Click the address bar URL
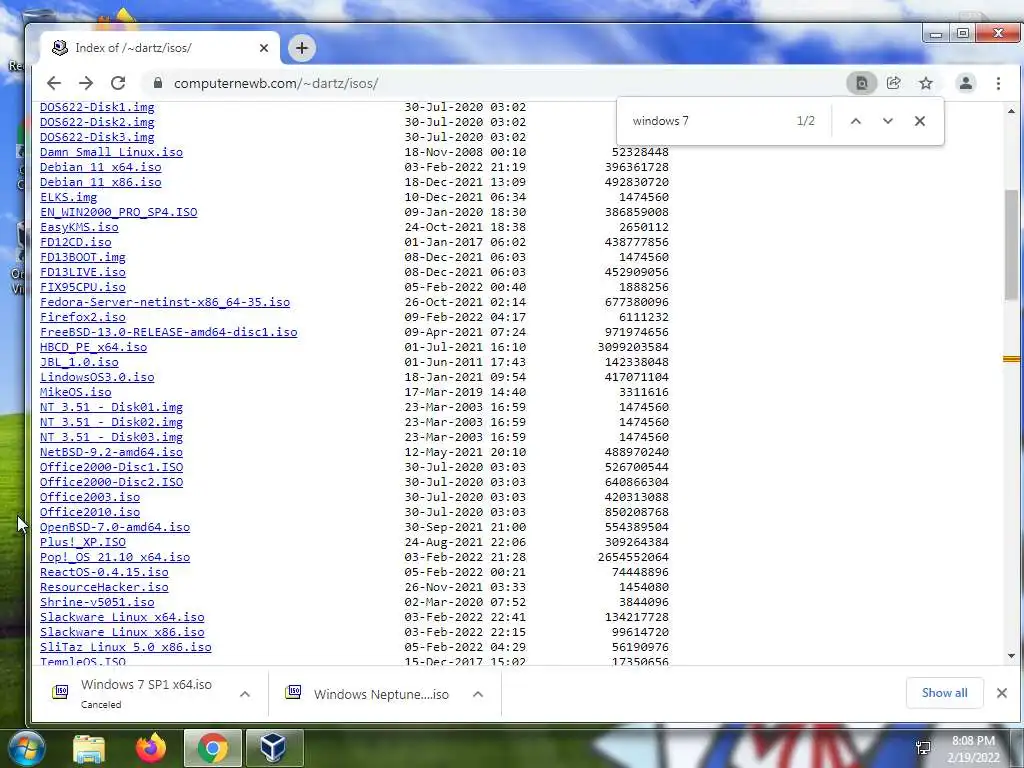Viewport: 1024px width, 768px height. (x=276, y=83)
